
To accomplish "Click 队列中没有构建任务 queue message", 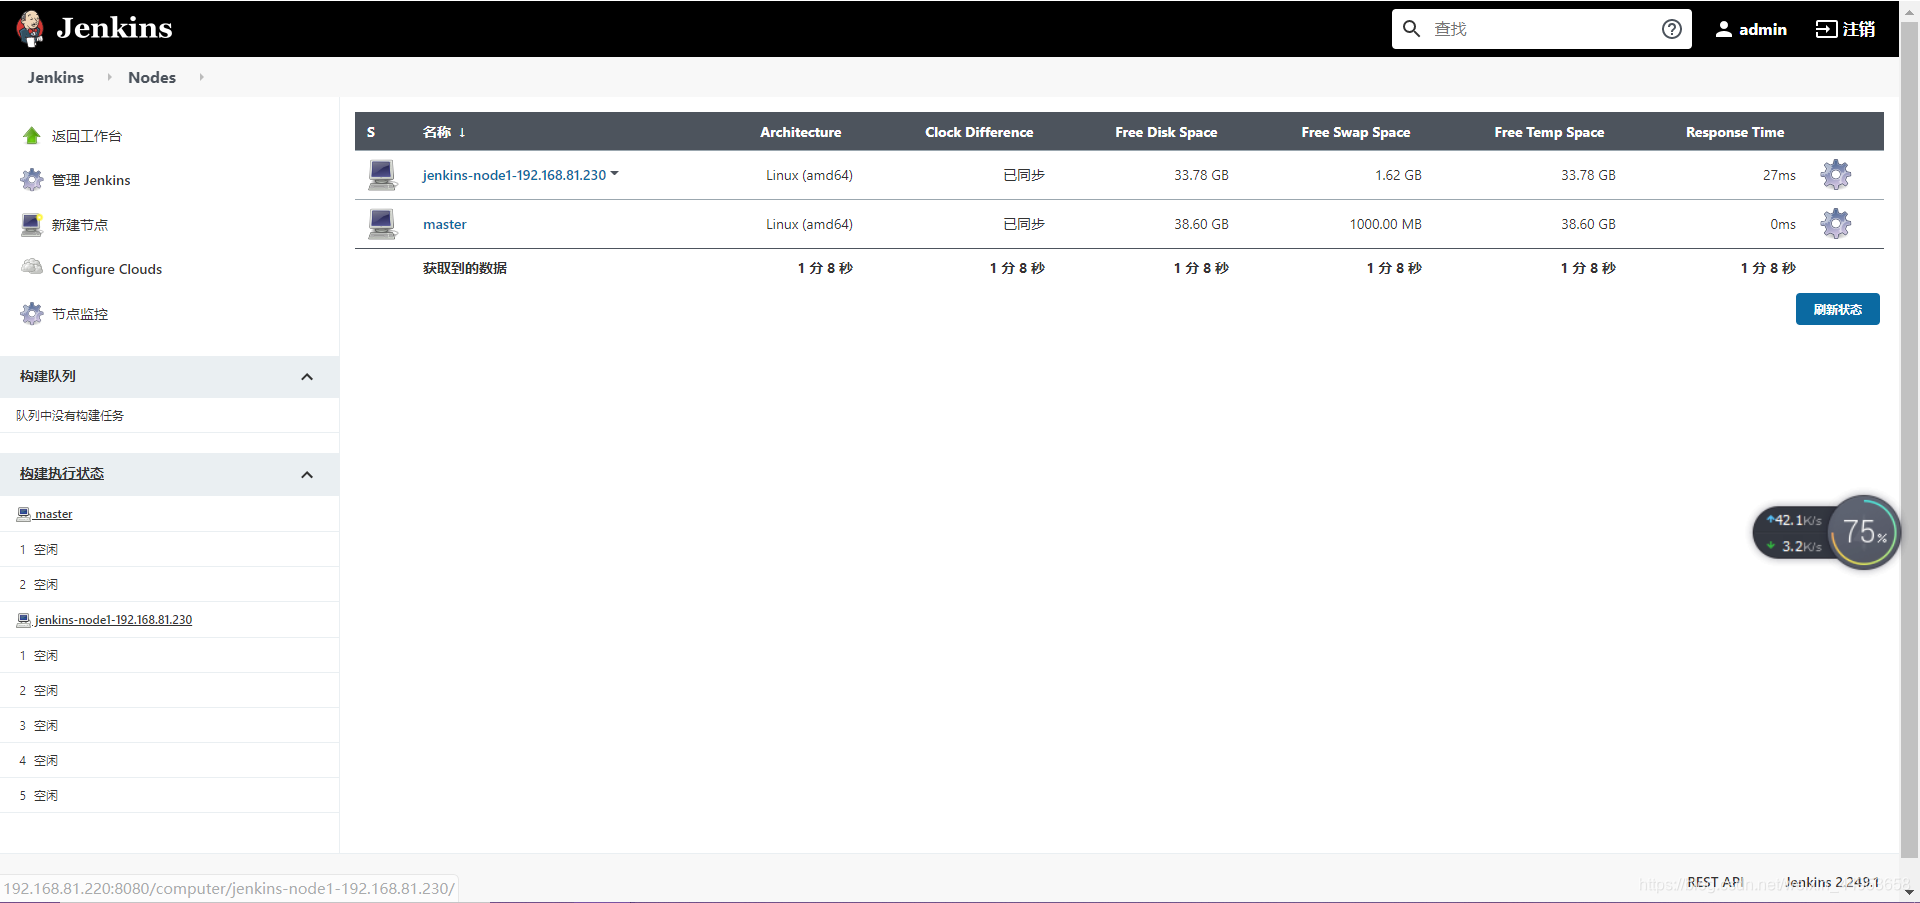I will pos(70,415).
